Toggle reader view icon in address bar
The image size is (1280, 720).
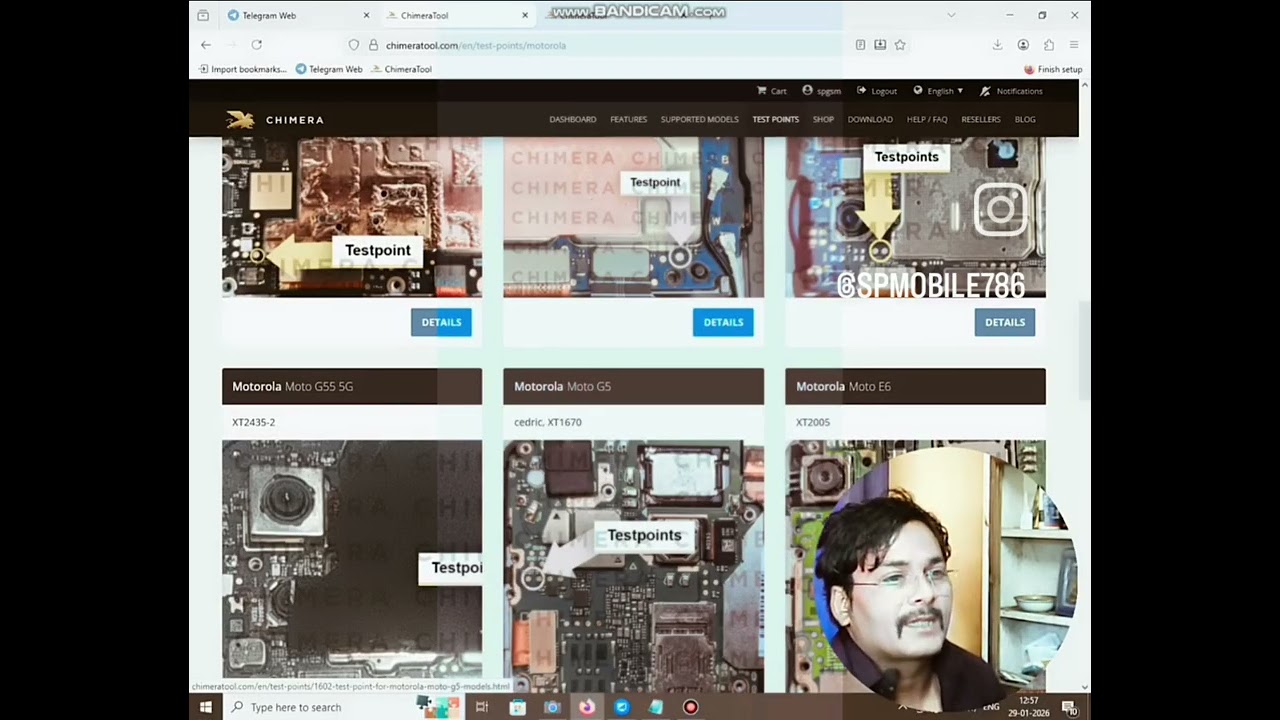coord(860,45)
